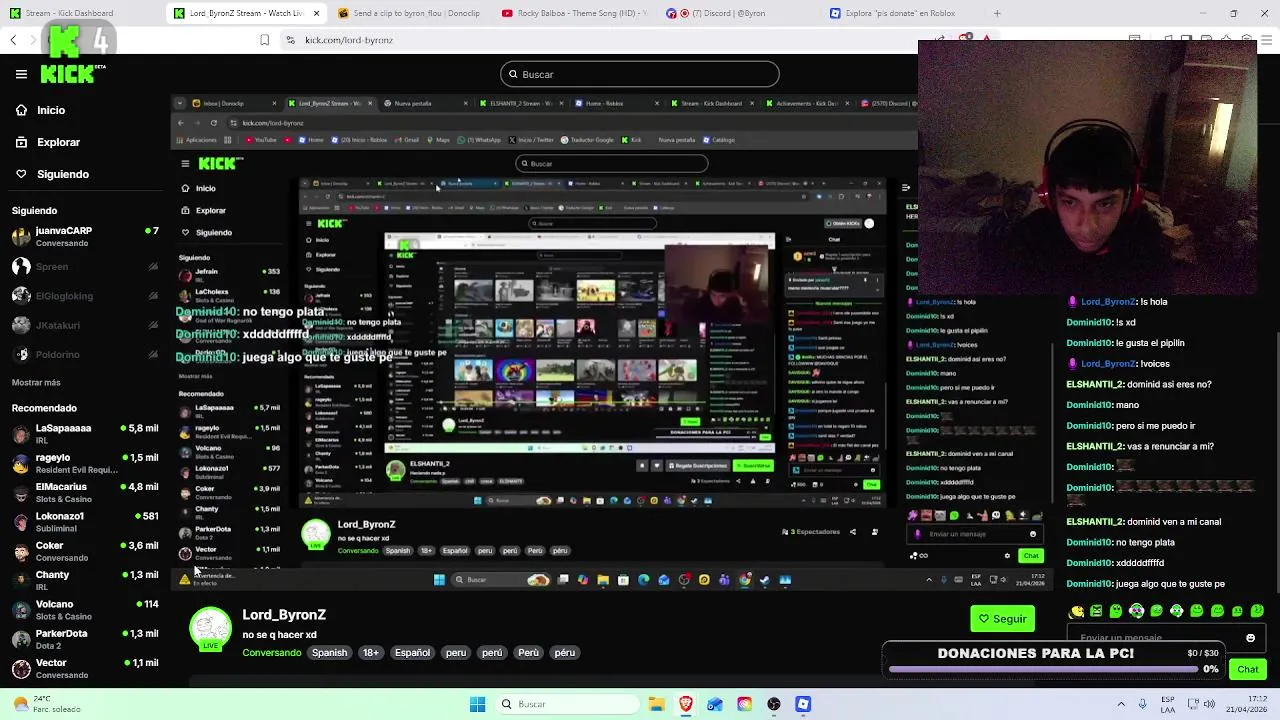The height and width of the screenshot is (720, 1280).
Task: Open Explorar in the Kick sidebar
Action: coord(47,142)
